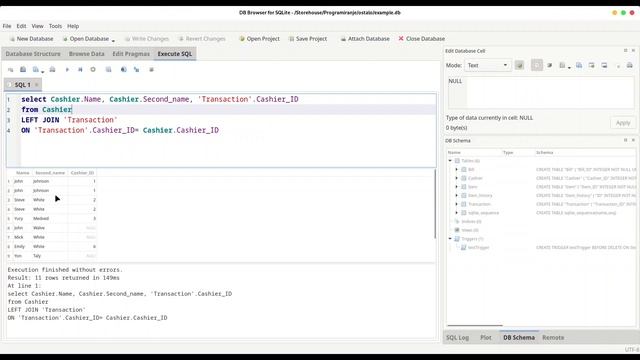Float the DB Schema panel
The width and height of the screenshot is (640, 360).
(625, 140)
